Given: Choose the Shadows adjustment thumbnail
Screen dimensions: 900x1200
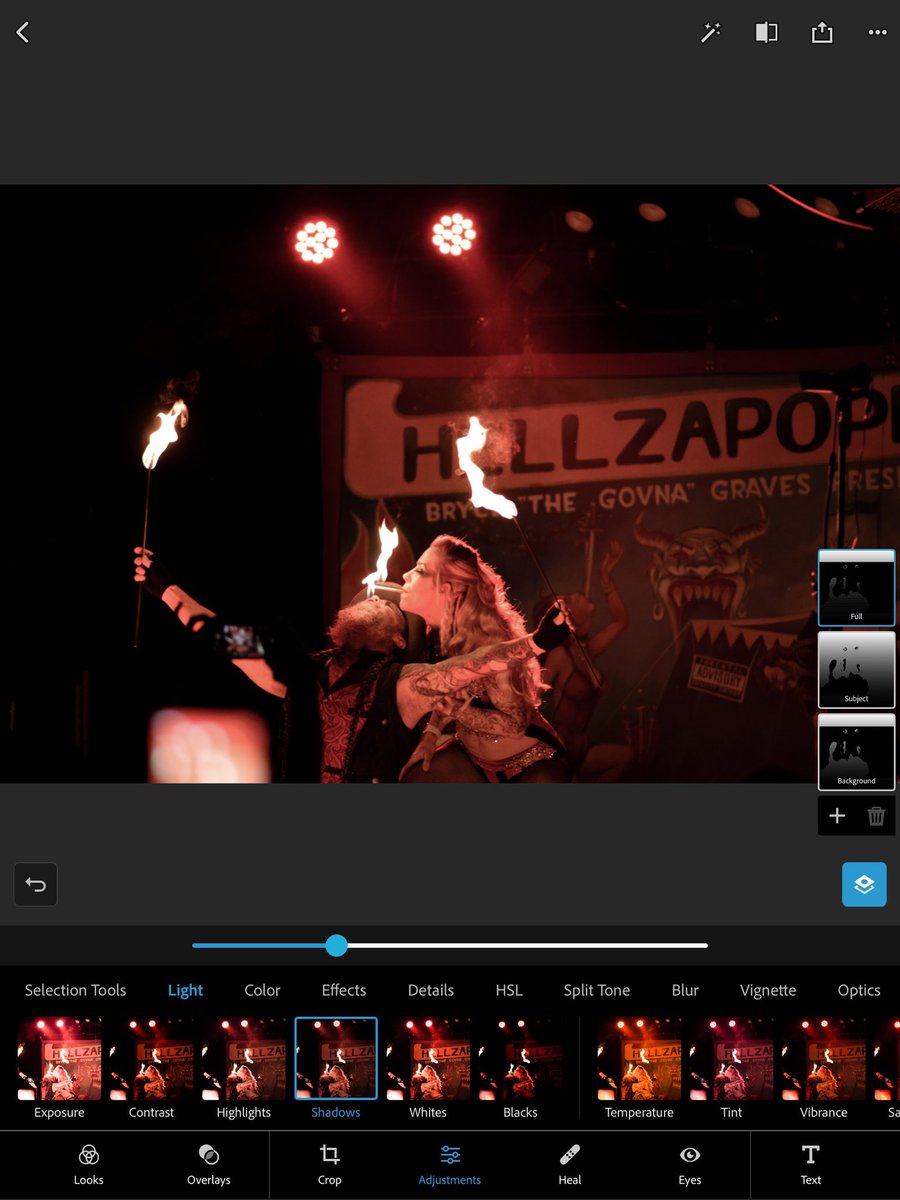Looking at the screenshot, I should click(336, 1069).
